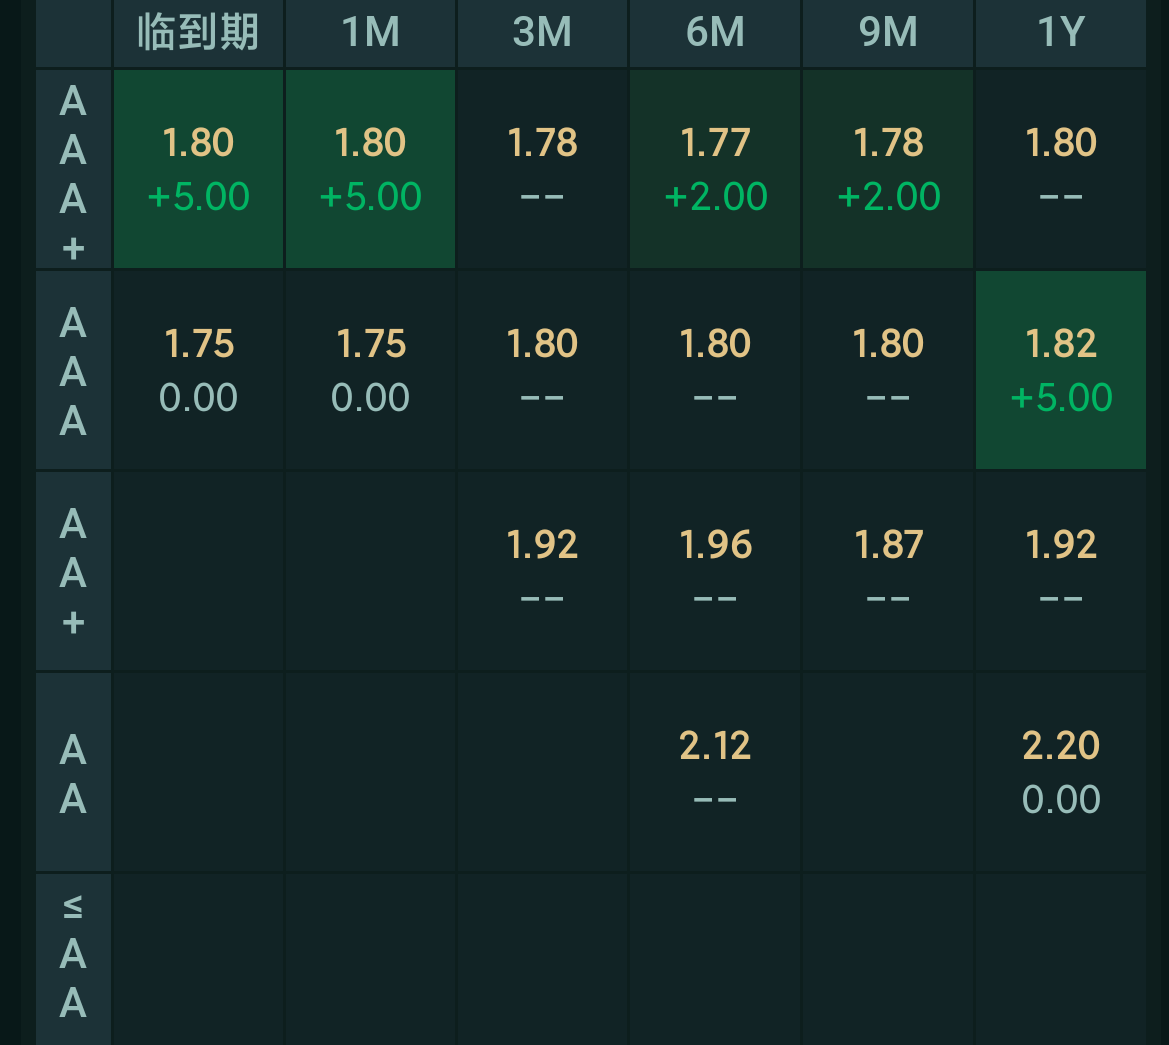
Task: Click the AA row label
Action: tap(73, 770)
